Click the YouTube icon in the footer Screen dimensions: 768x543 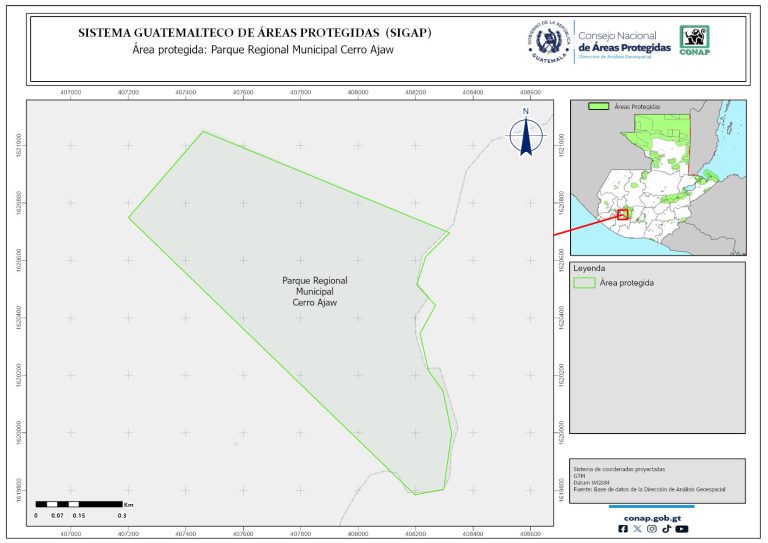point(681,529)
